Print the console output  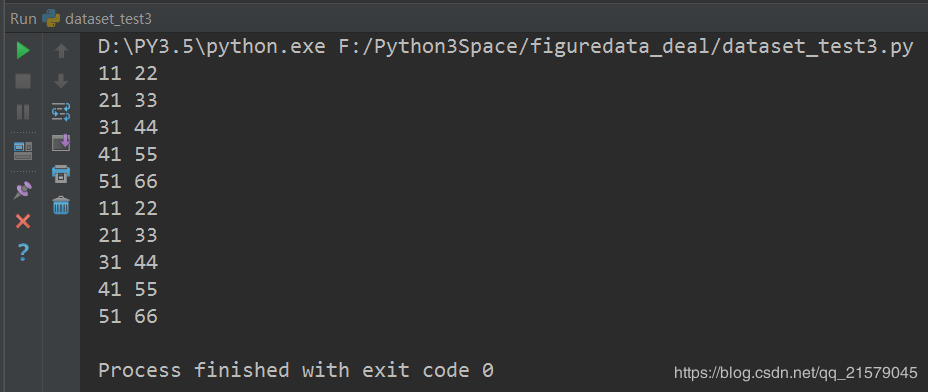click(61, 173)
